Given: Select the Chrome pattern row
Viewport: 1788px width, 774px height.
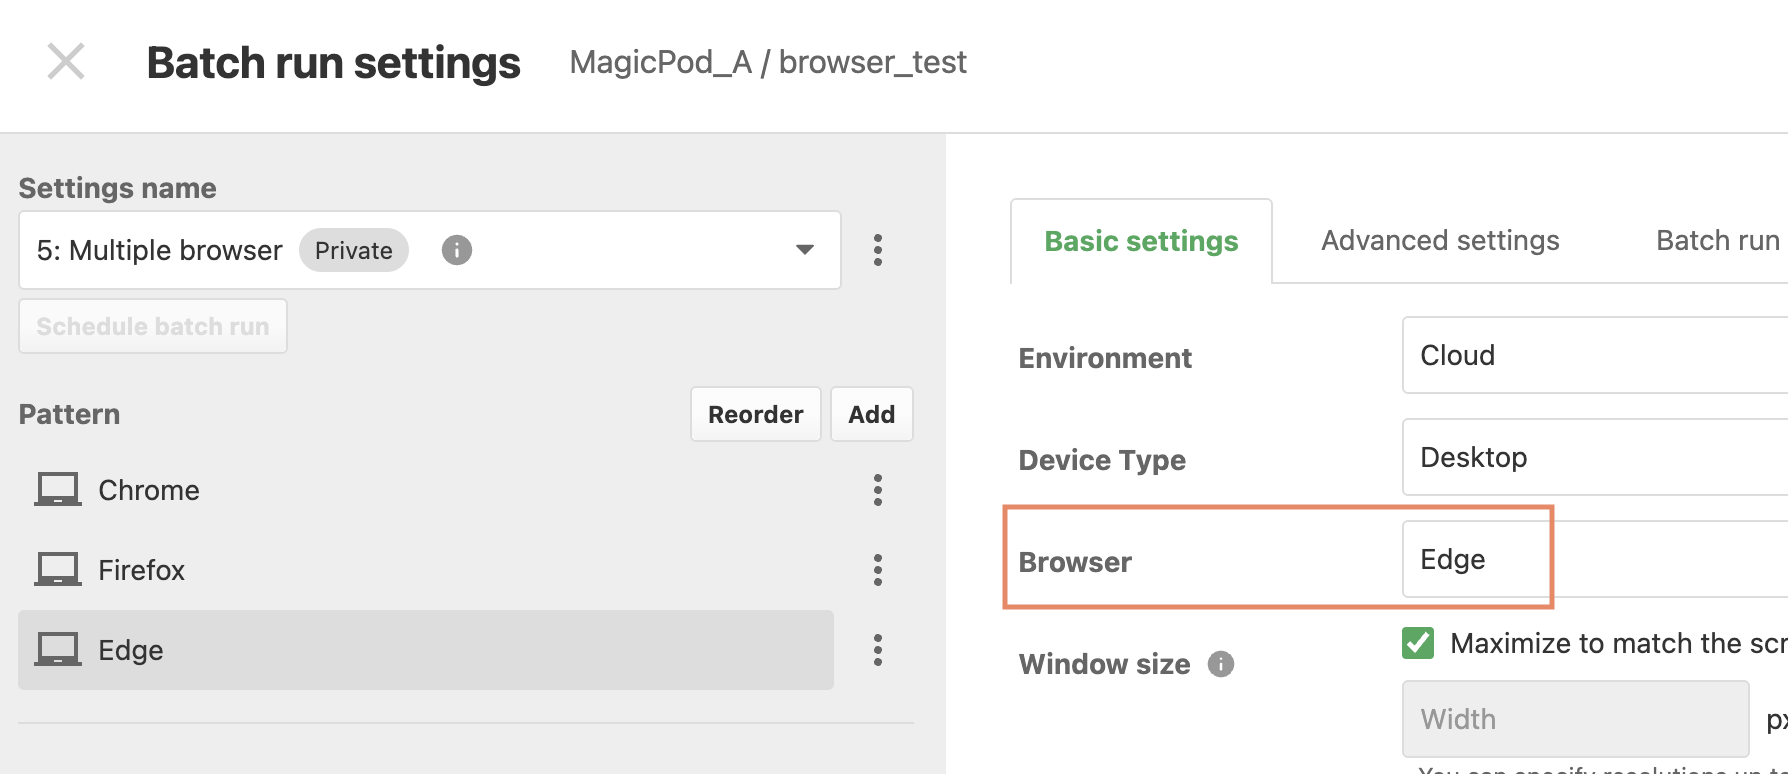Looking at the screenshot, I should pos(426,490).
